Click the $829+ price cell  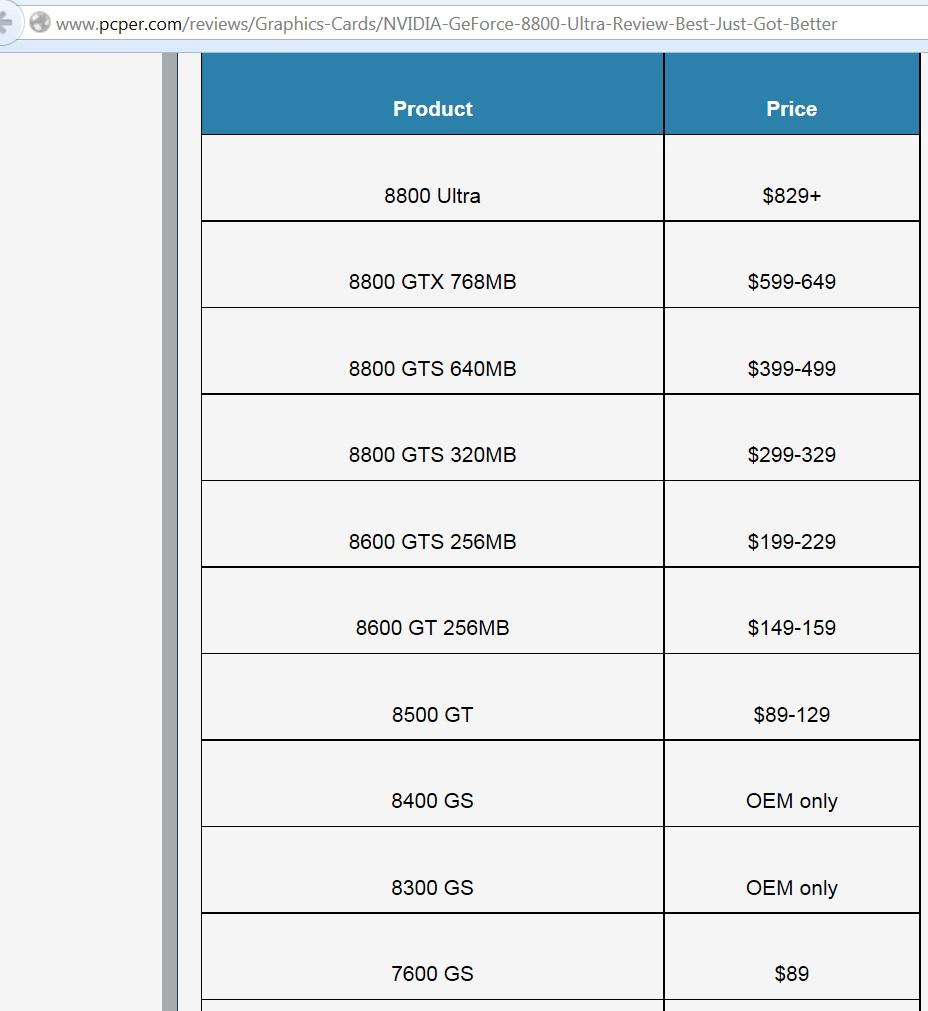click(x=792, y=178)
